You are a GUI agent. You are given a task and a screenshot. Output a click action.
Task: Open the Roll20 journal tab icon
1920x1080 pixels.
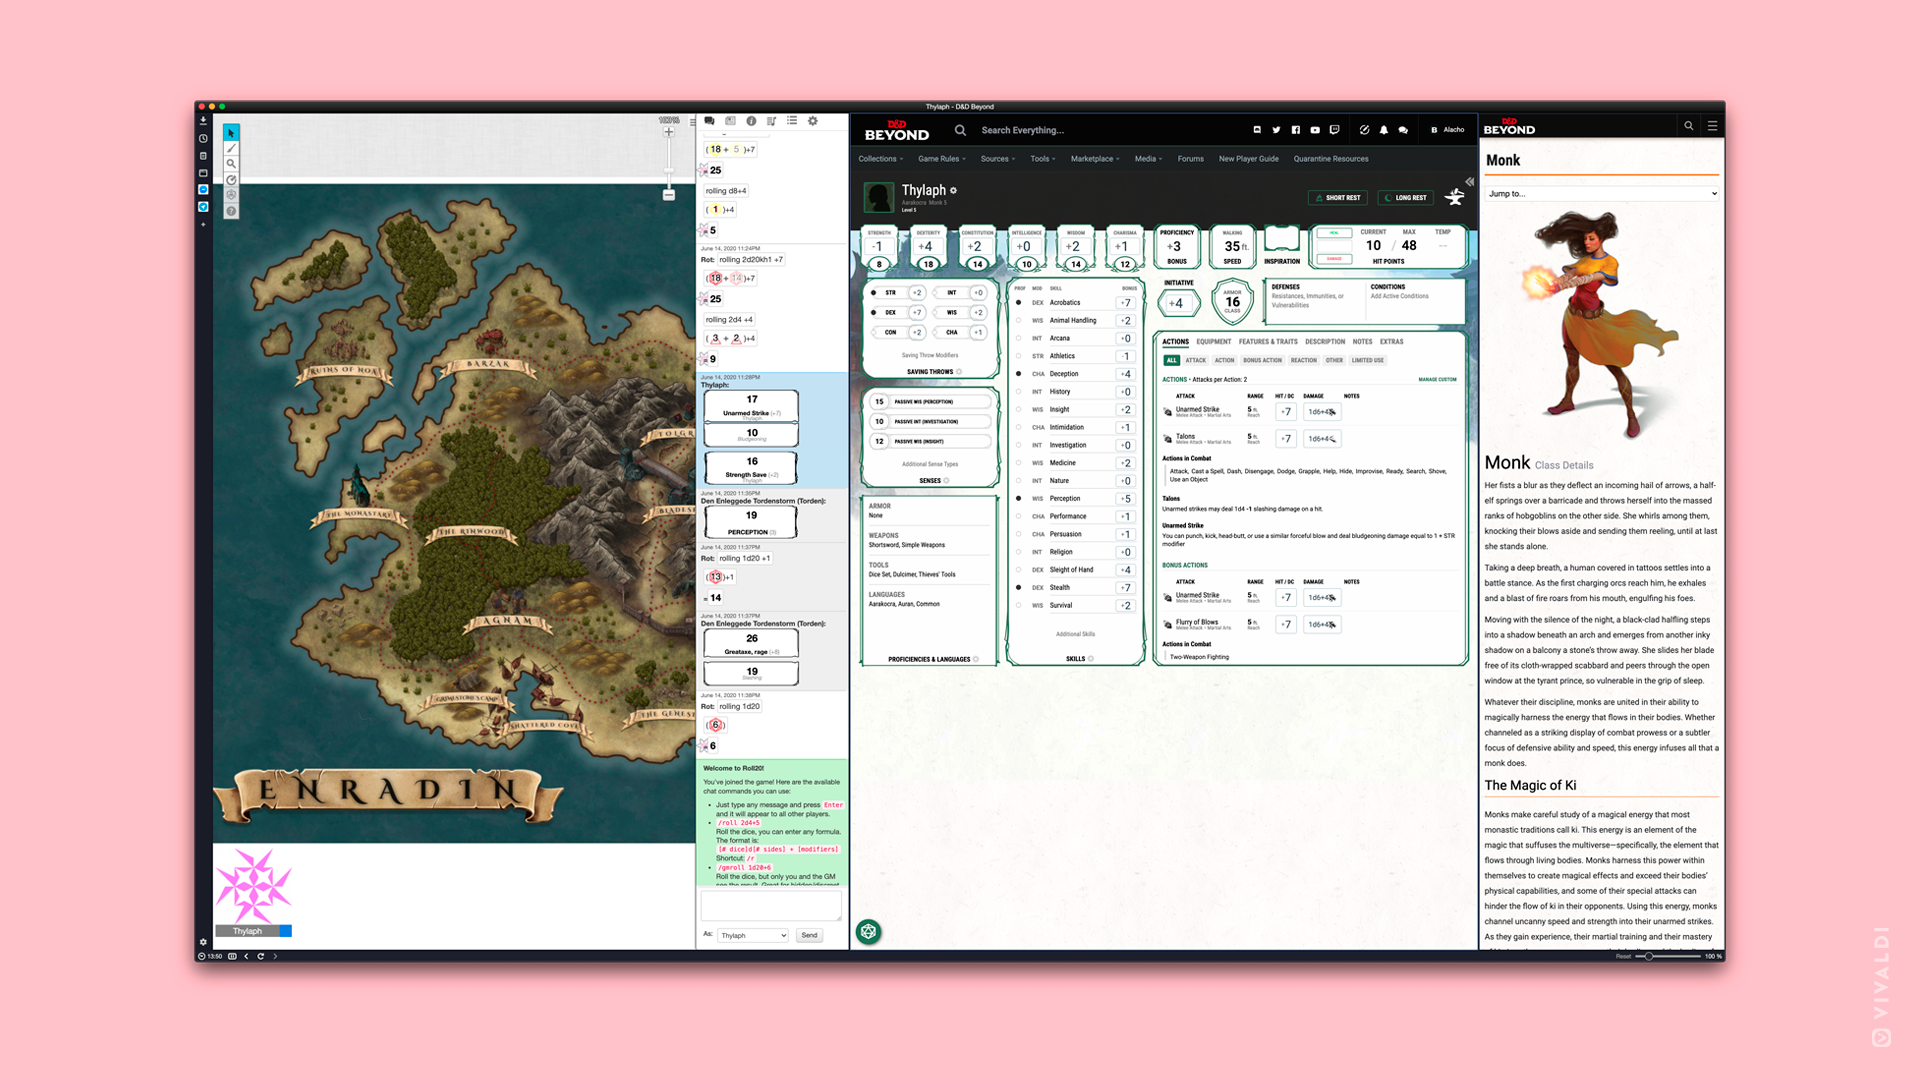pyautogui.click(x=730, y=121)
